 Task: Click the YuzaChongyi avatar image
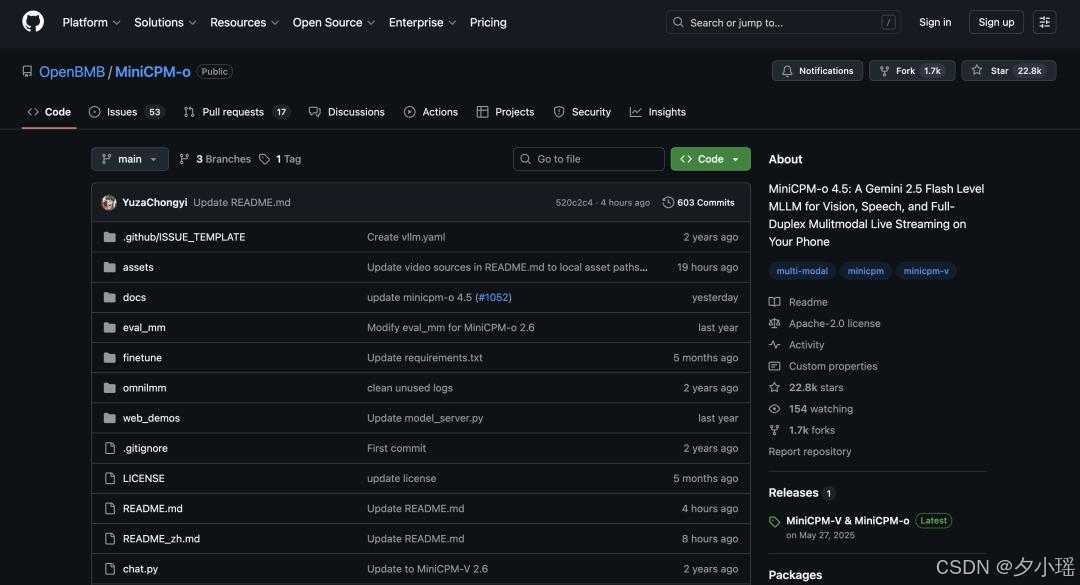pyautogui.click(x=109, y=203)
